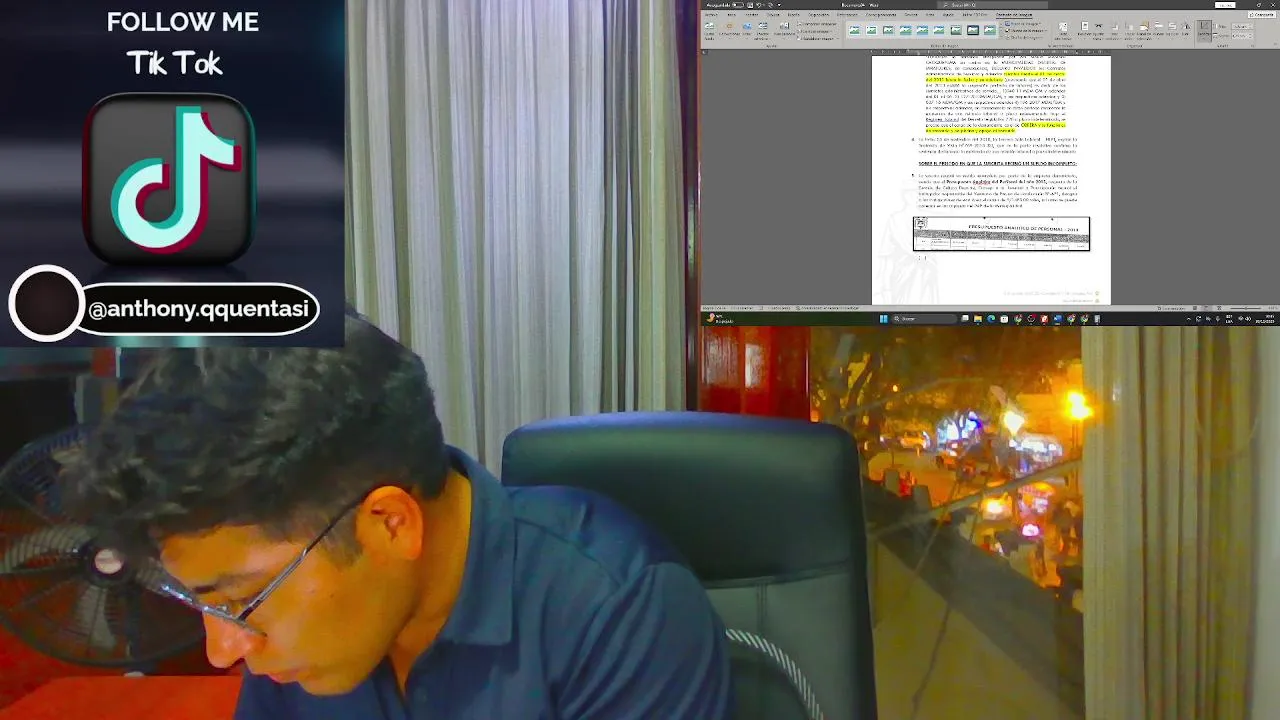Click the bold underlined heading SOBRE EL PERIODO
1280x720 pixels.
pyautogui.click(x=997, y=163)
